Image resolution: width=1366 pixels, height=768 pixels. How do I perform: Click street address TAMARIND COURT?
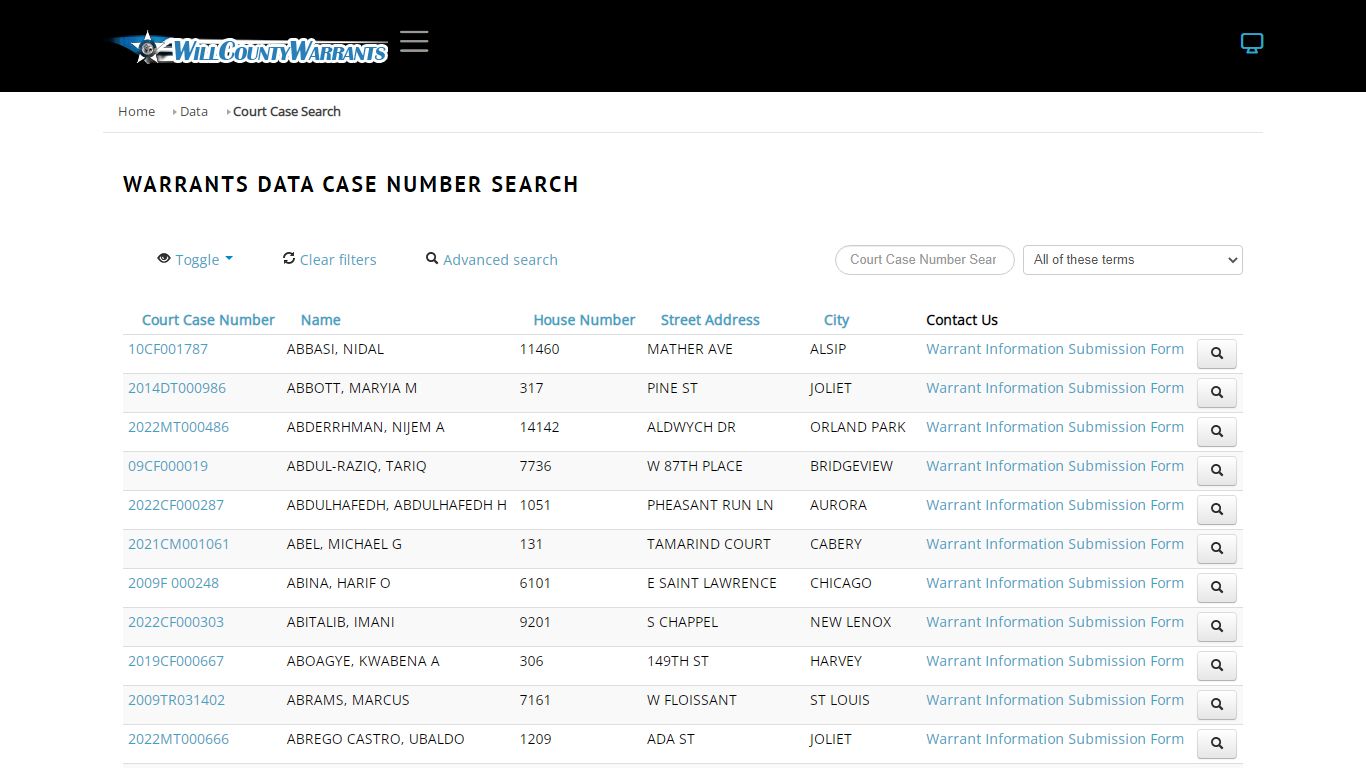[709, 544]
